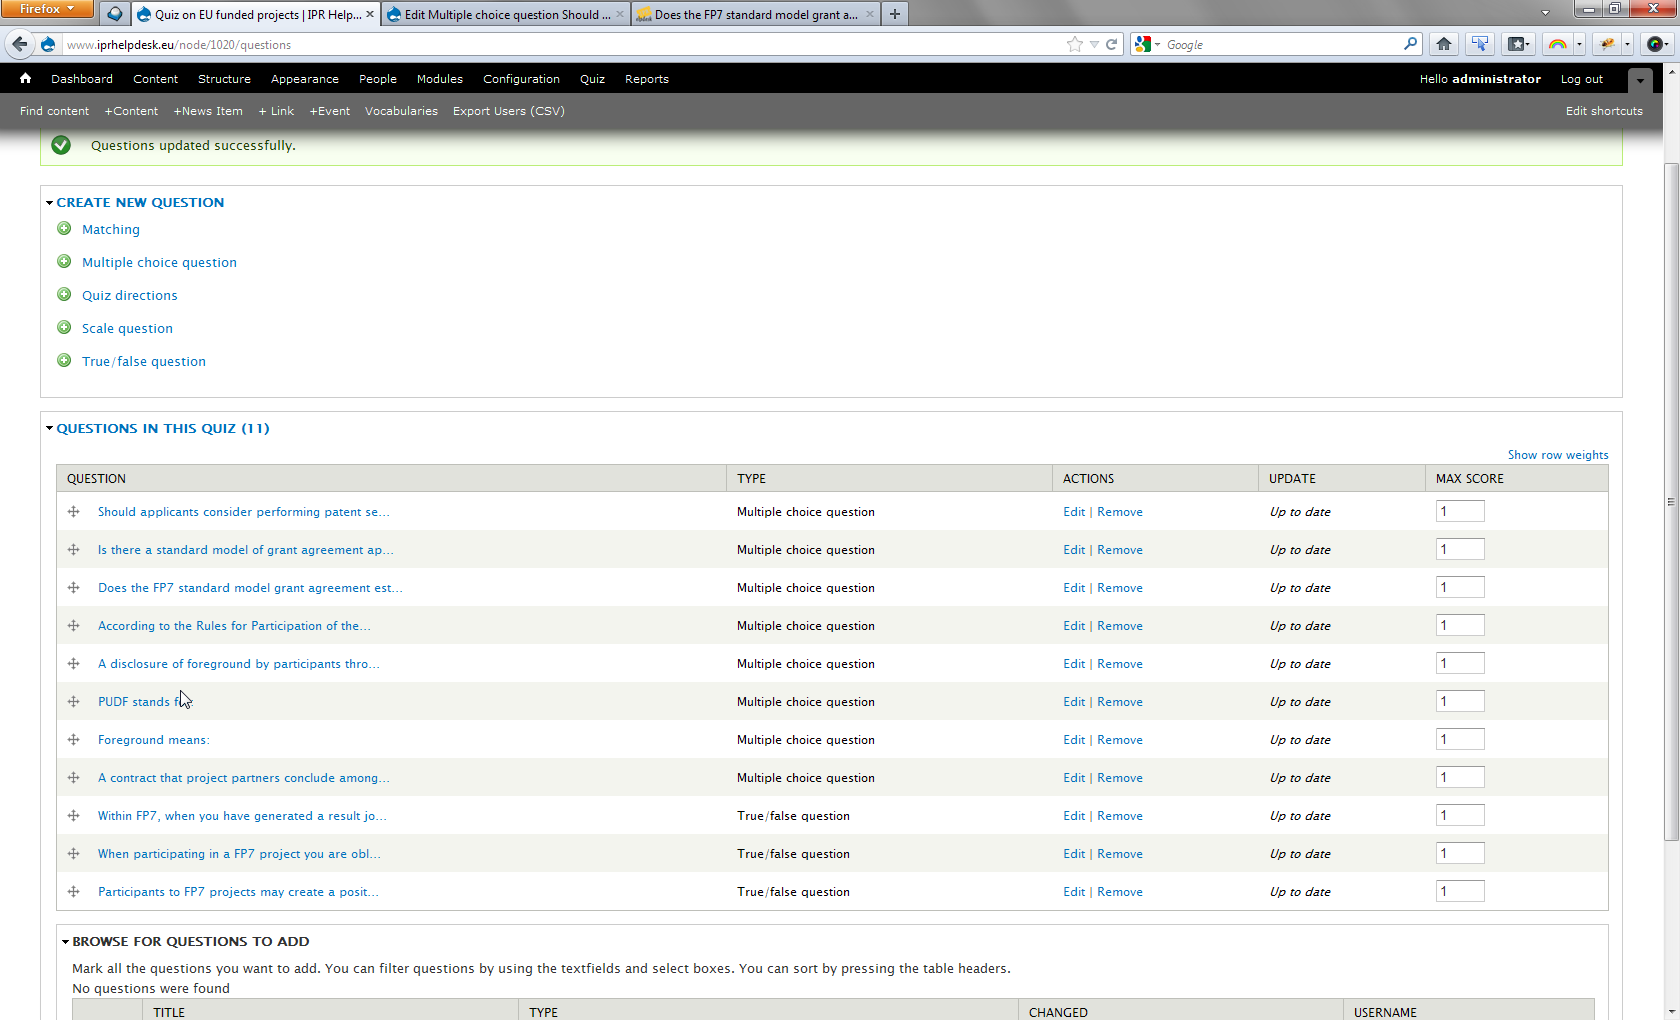Click max score field for 'When participating' row

1460,854
